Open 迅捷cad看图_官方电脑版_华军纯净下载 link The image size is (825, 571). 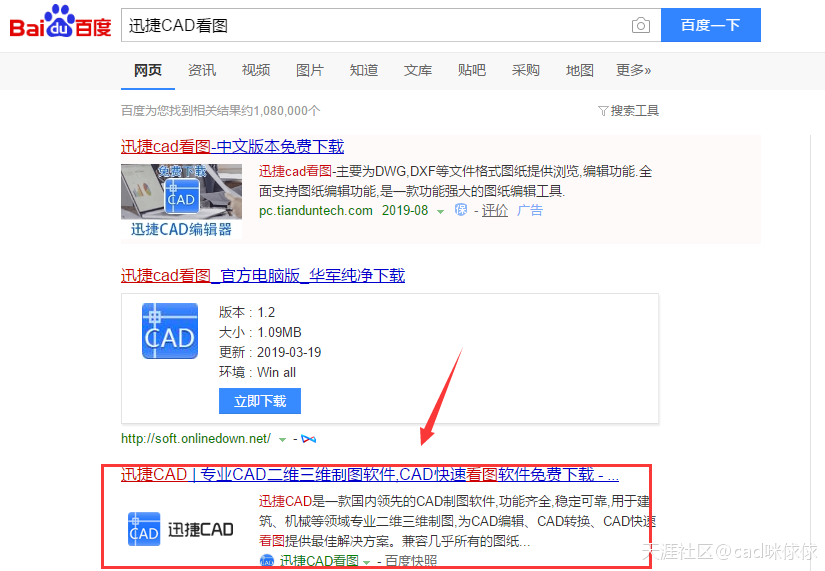tap(263, 275)
